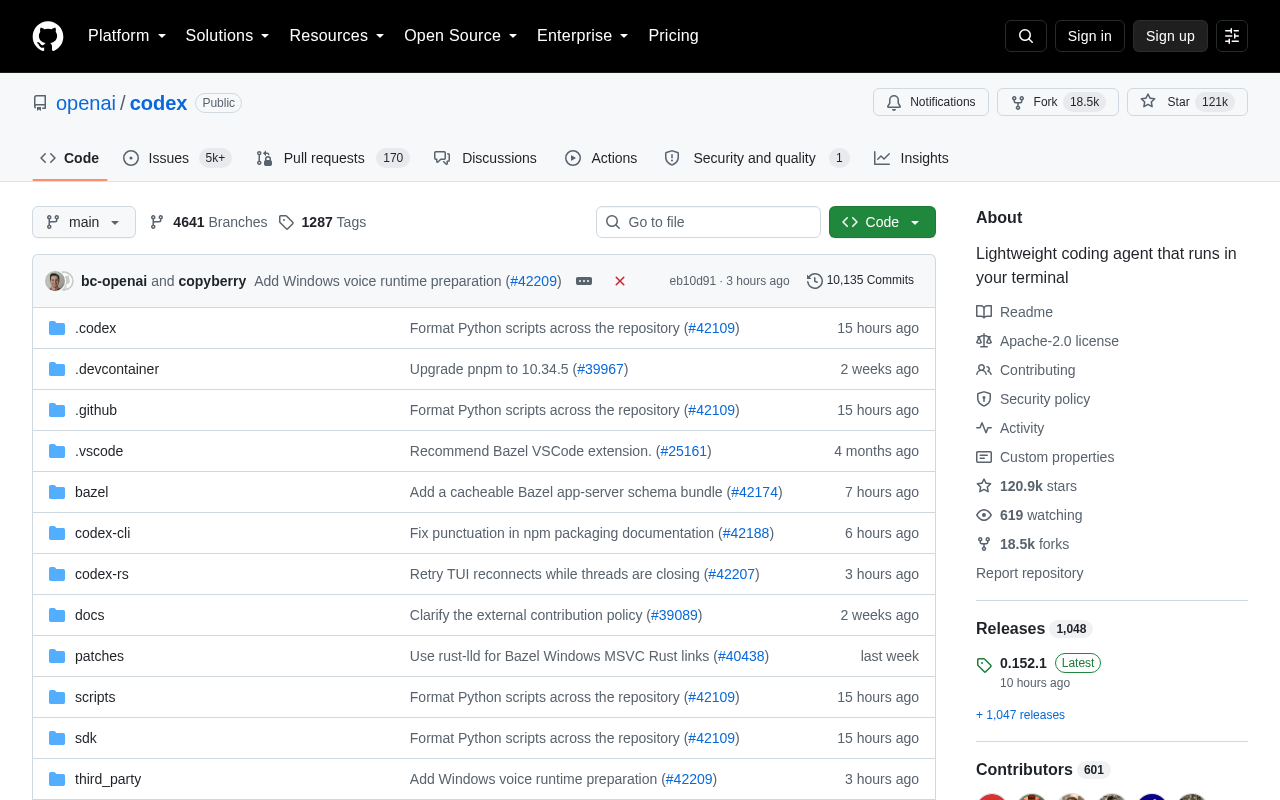
Task: Open the appearance settings icon beside Sign up
Action: 1232,36
